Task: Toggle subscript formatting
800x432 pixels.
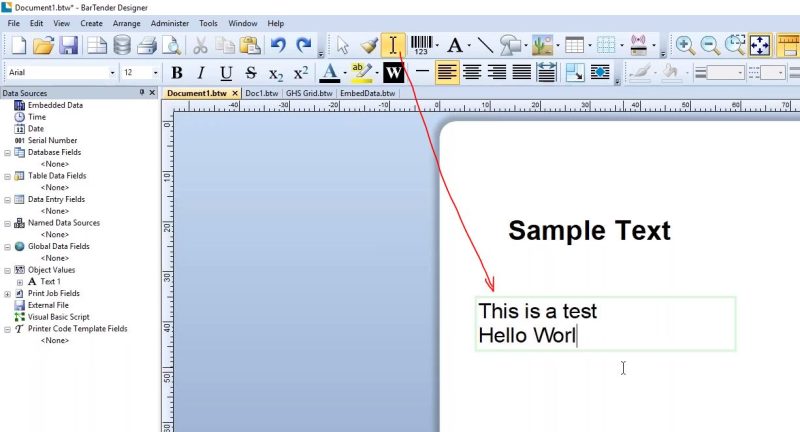Action: tap(276, 74)
